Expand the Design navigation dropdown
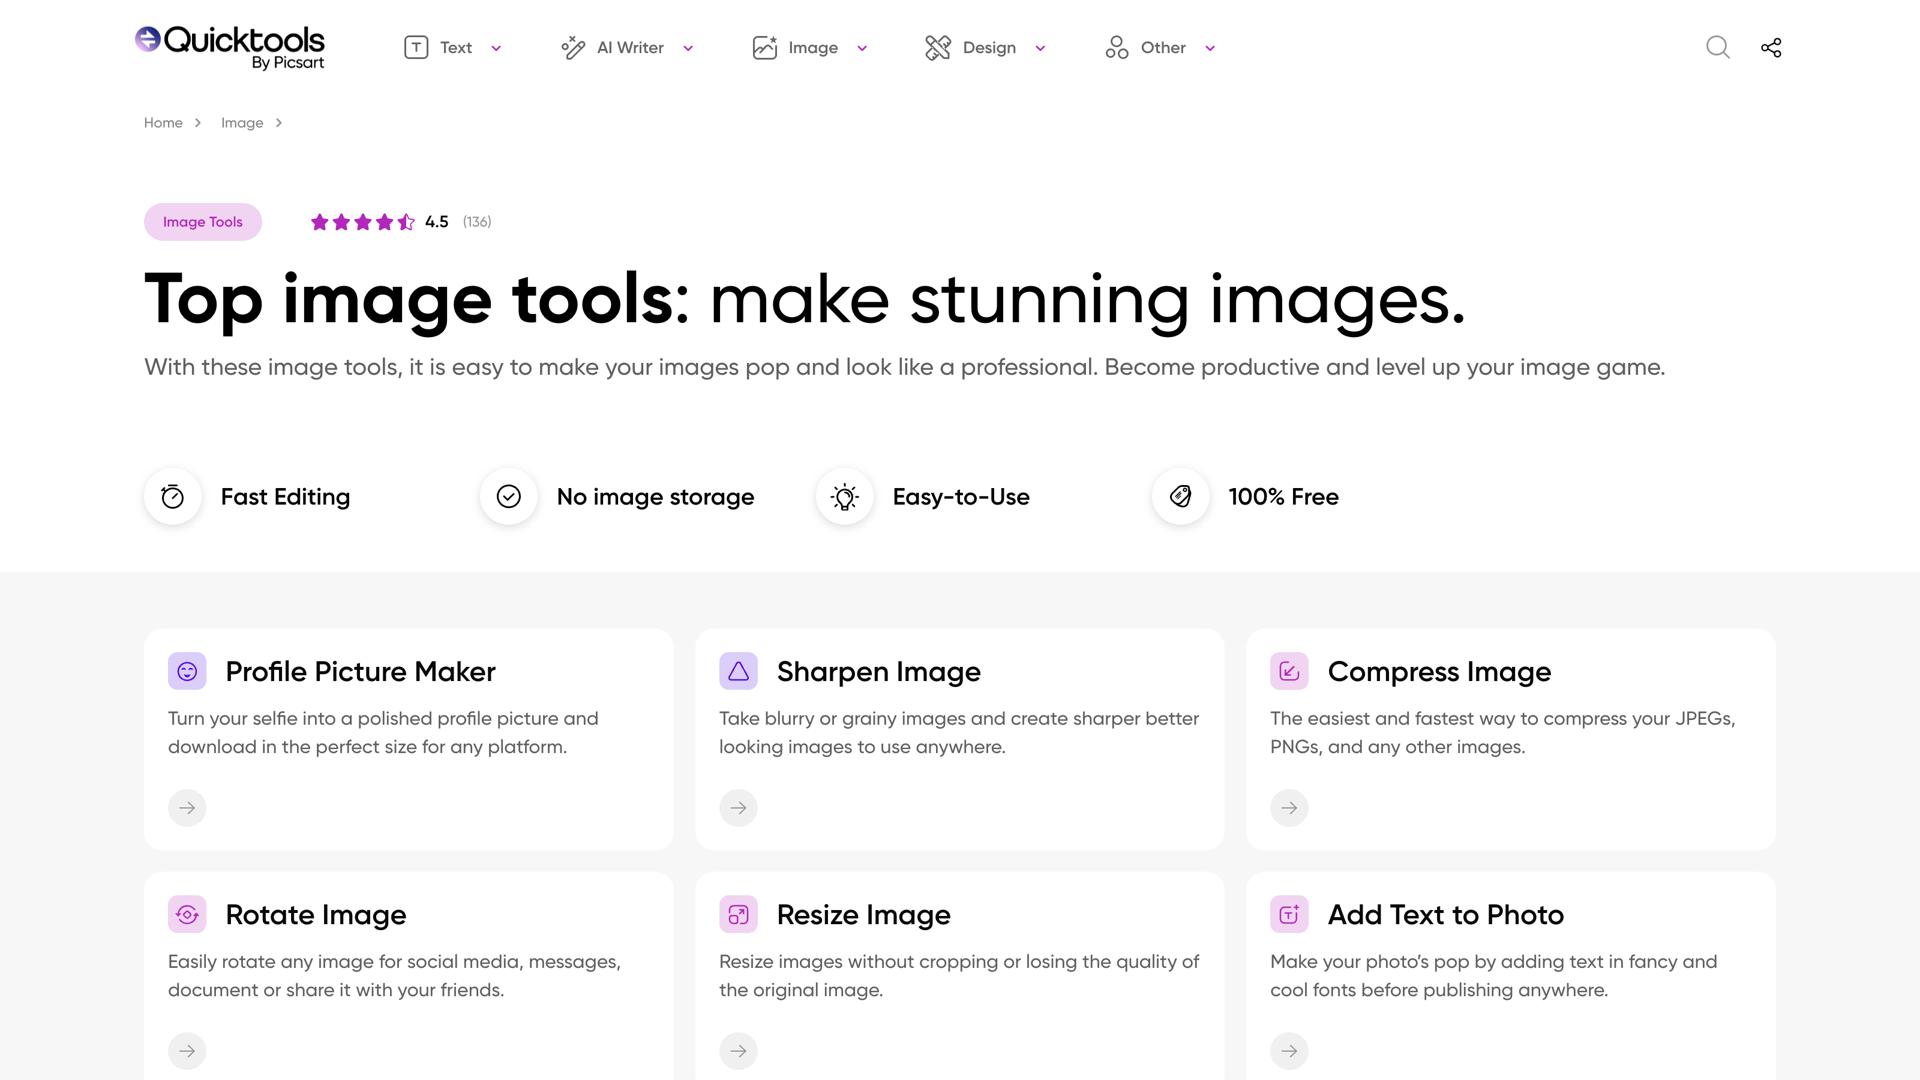 1040,47
